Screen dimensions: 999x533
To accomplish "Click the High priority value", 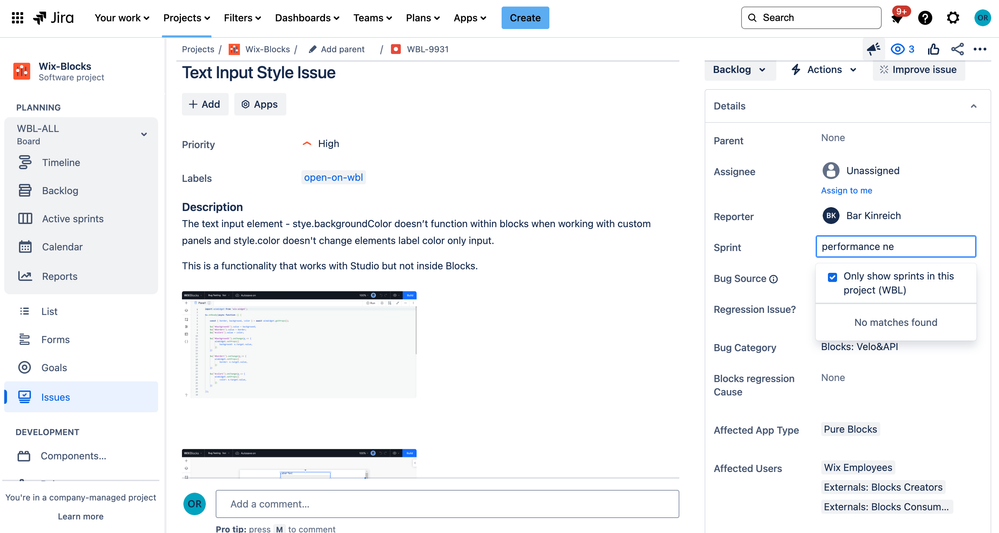I will pos(320,144).
